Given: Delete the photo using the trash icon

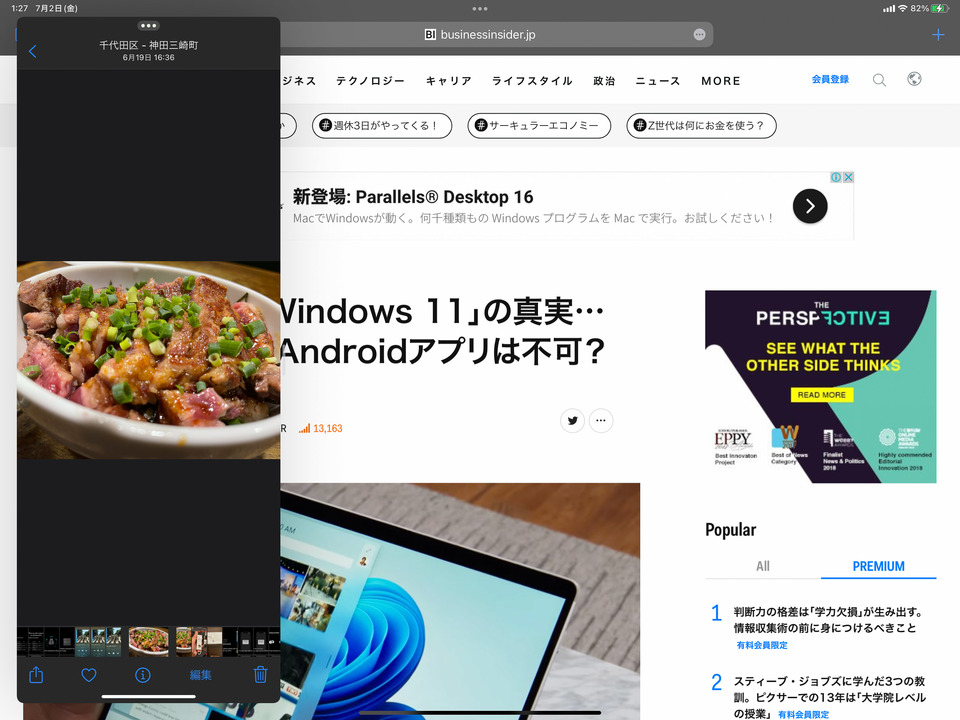Looking at the screenshot, I should pyautogui.click(x=260, y=675).
